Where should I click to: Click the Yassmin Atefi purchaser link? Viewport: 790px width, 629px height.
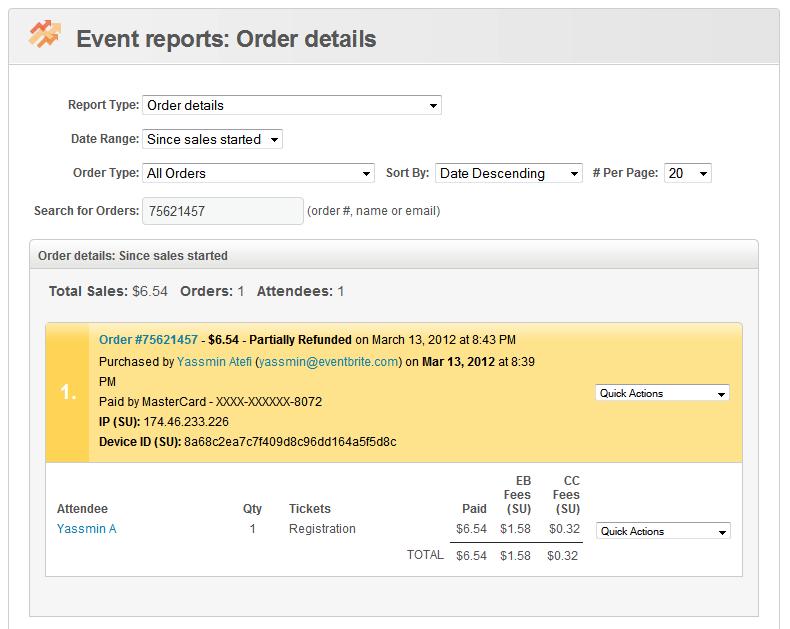[x=214, y=362]
